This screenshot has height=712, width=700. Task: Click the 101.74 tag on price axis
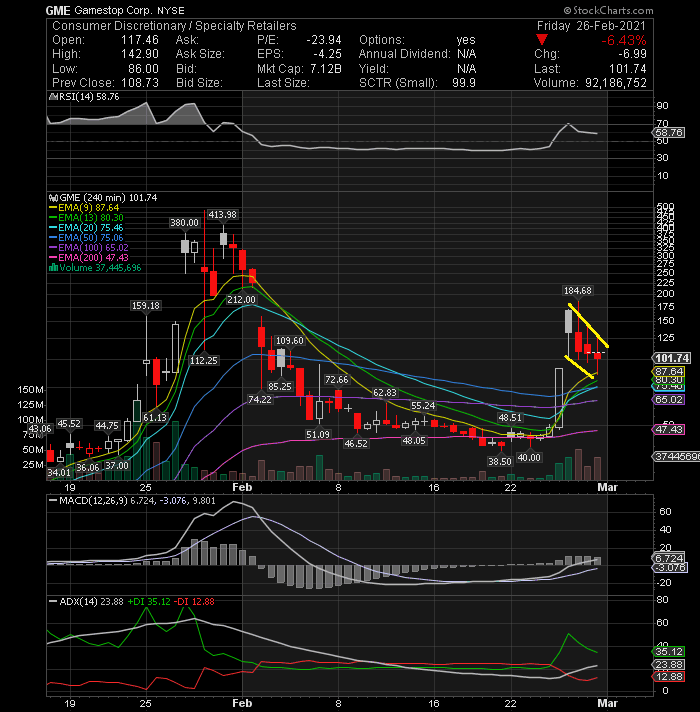pyautogui.click(x=672, y=358)
